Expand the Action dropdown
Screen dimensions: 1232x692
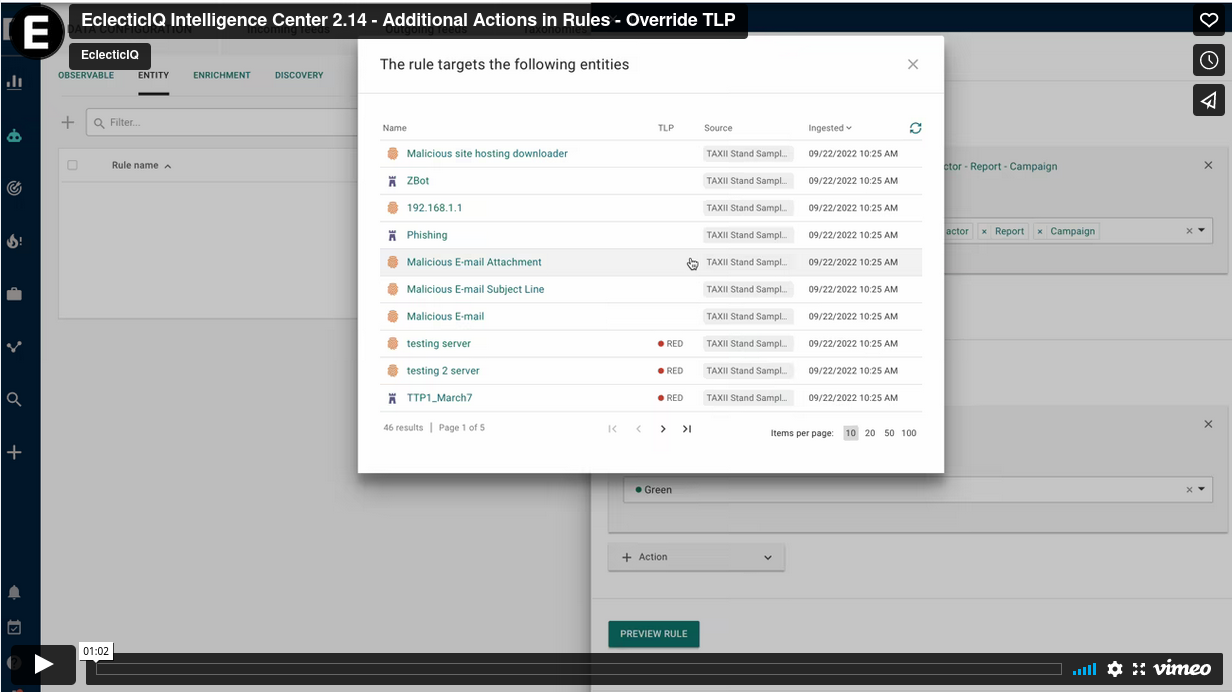696,557
